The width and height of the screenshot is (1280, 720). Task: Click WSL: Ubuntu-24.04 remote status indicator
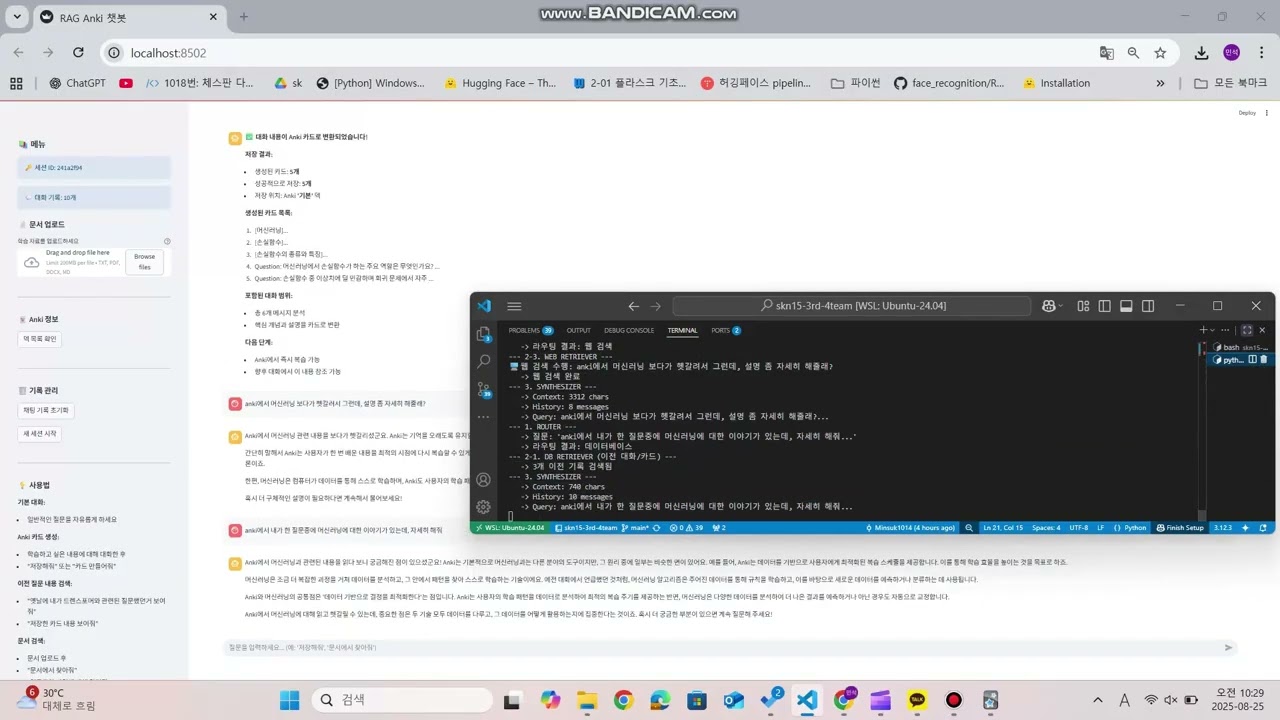[510, 527]
